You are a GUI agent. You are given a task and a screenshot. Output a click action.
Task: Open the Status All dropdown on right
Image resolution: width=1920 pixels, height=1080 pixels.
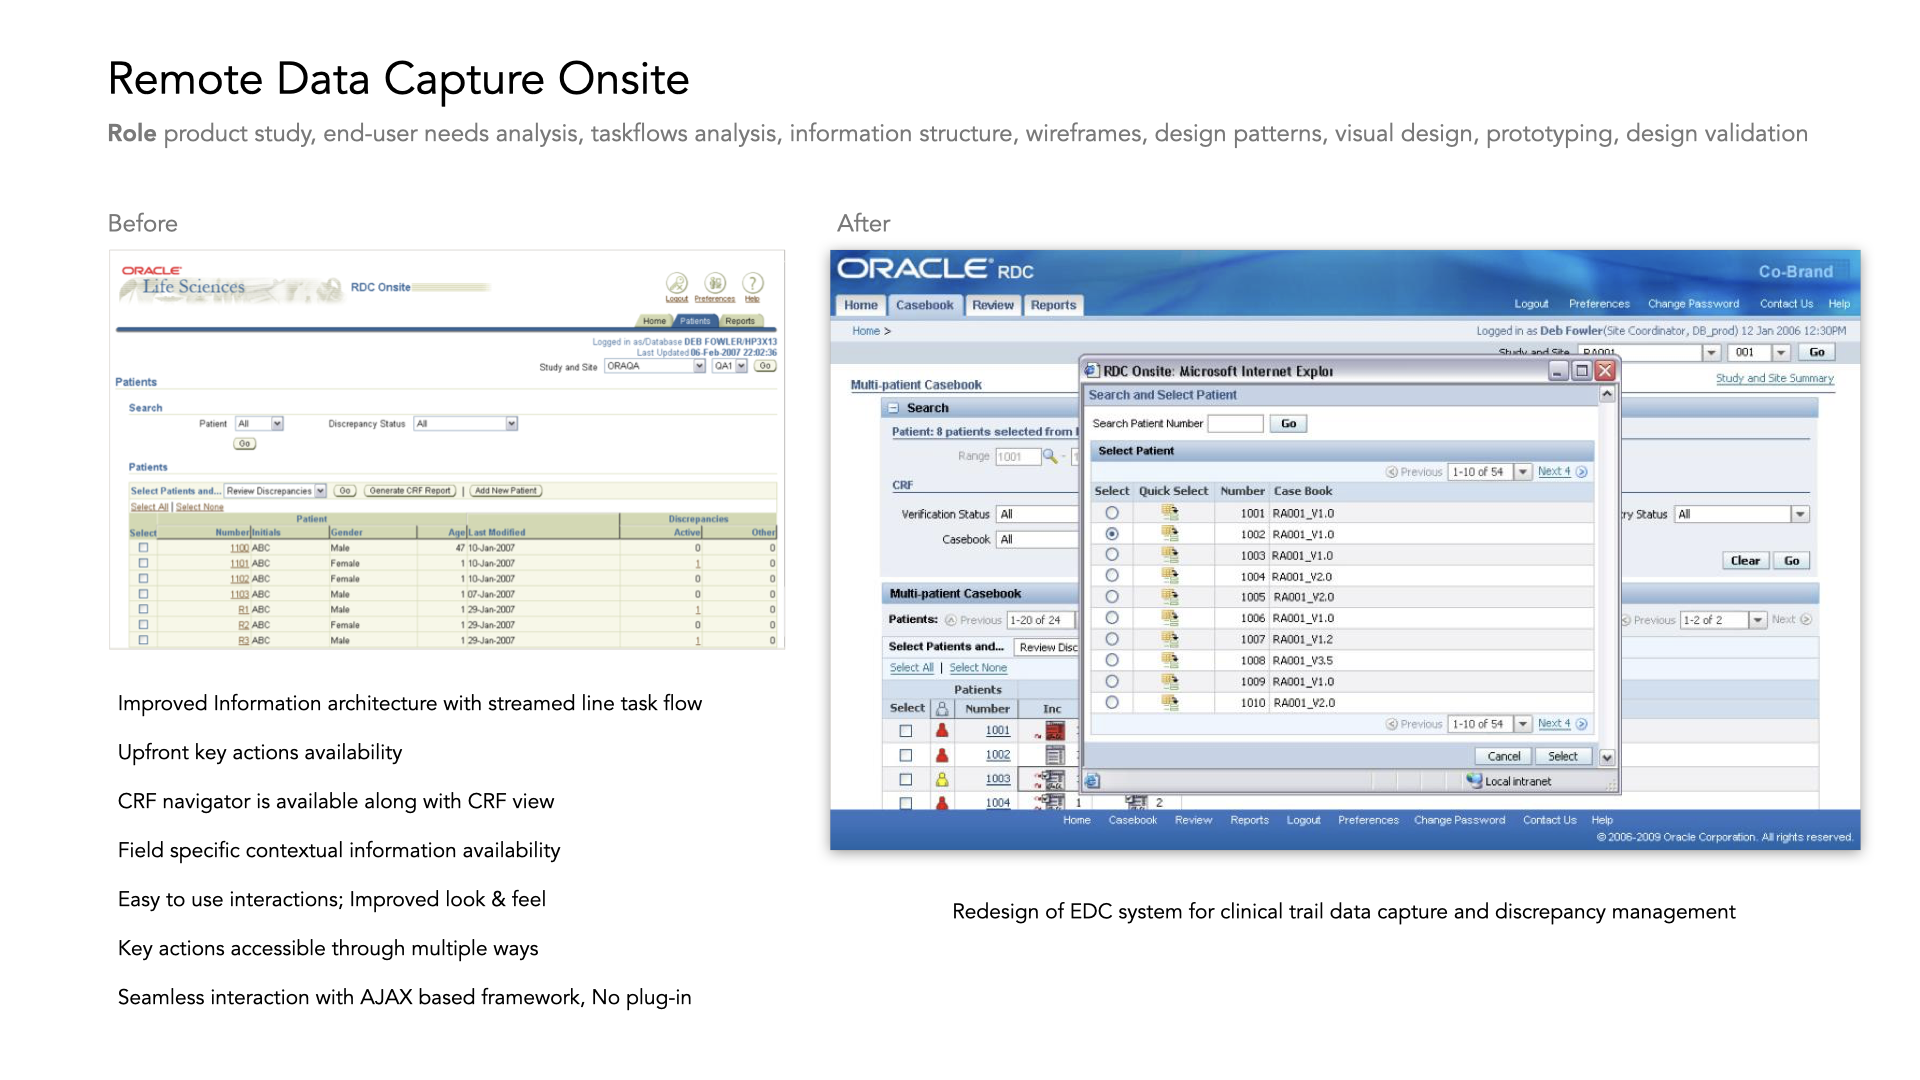click(1799, 514)
